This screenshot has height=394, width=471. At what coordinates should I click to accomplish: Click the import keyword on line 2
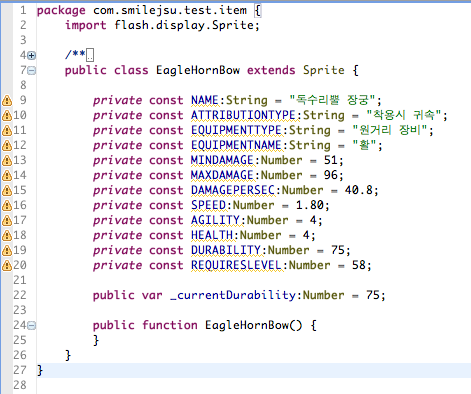coord(86,25)
